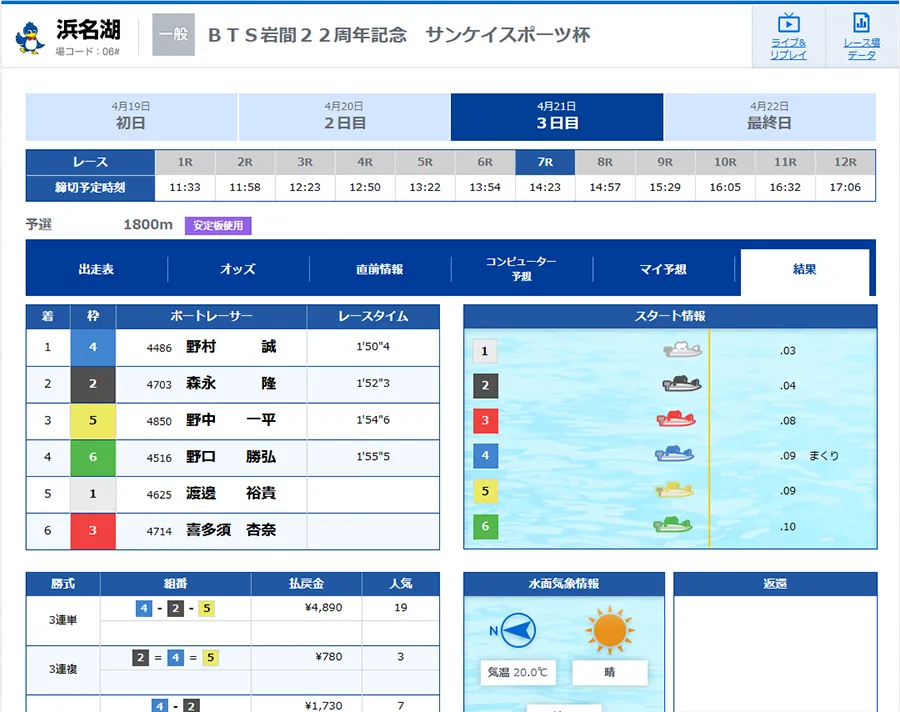This screenshot has height=712, width=900.
Task: Open Live & Replay video icon
Action: click(x=788, y=24)
